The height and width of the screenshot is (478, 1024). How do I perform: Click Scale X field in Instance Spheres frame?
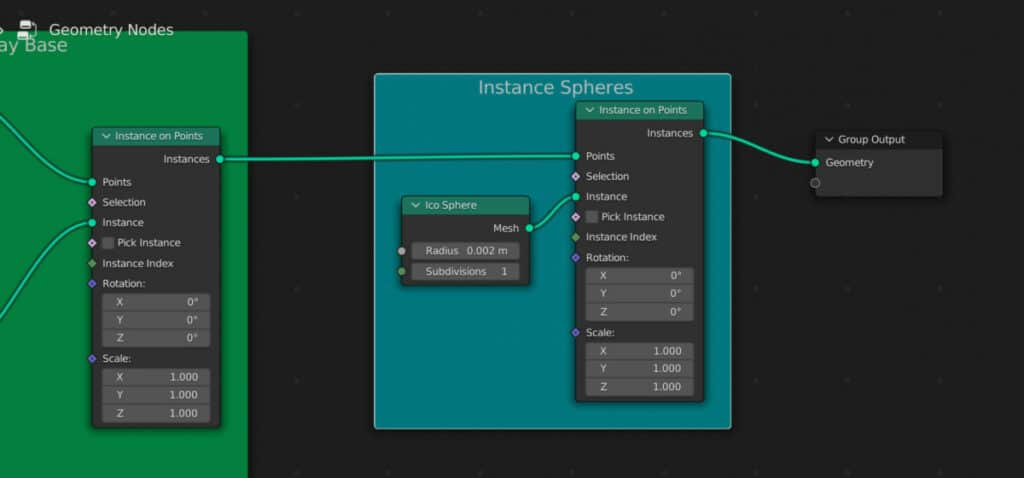[639, 351]
